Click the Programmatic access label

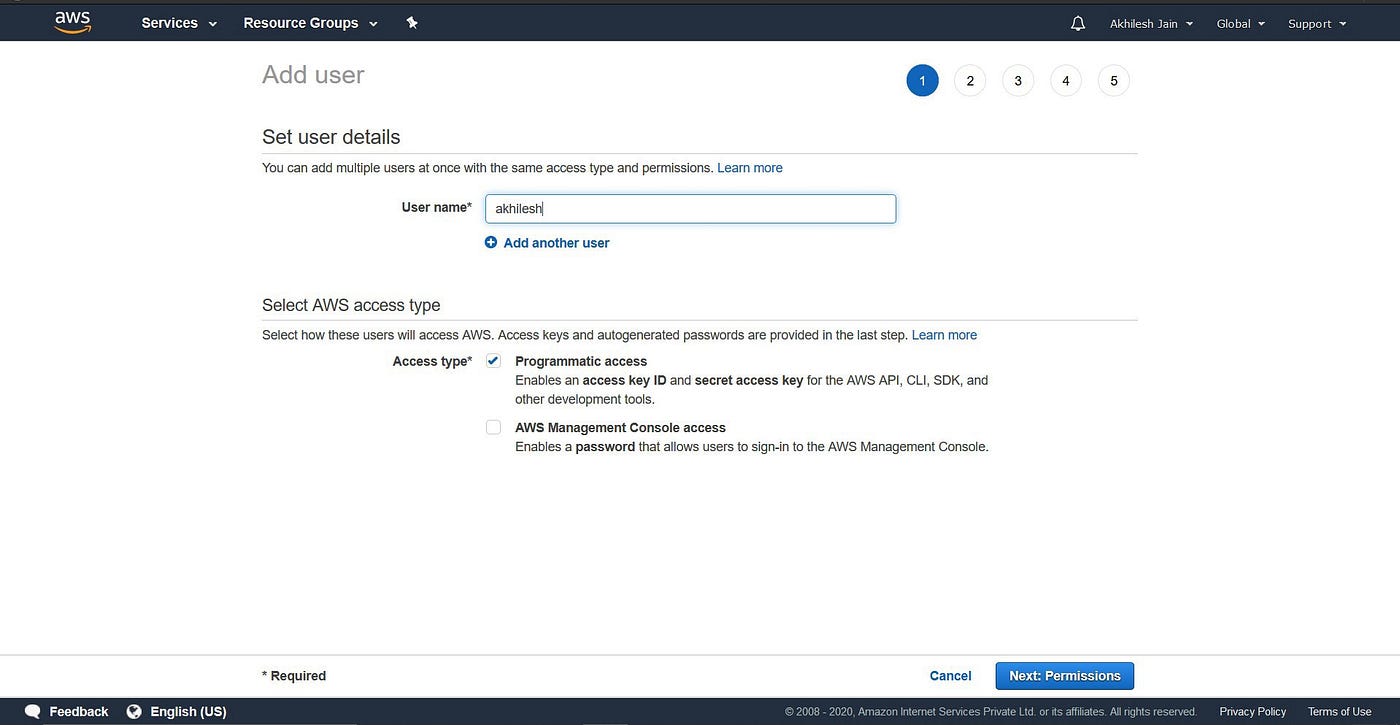coord(581,361)
